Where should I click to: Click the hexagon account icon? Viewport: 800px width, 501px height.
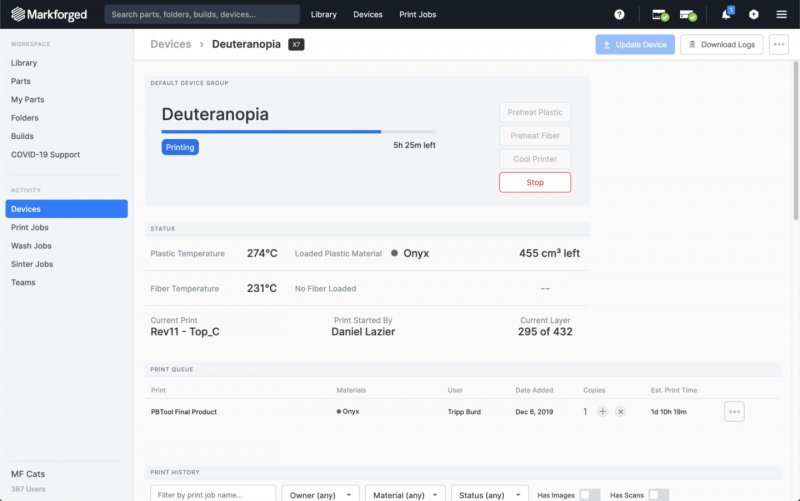pyautogui.click(x=754, y=15)
